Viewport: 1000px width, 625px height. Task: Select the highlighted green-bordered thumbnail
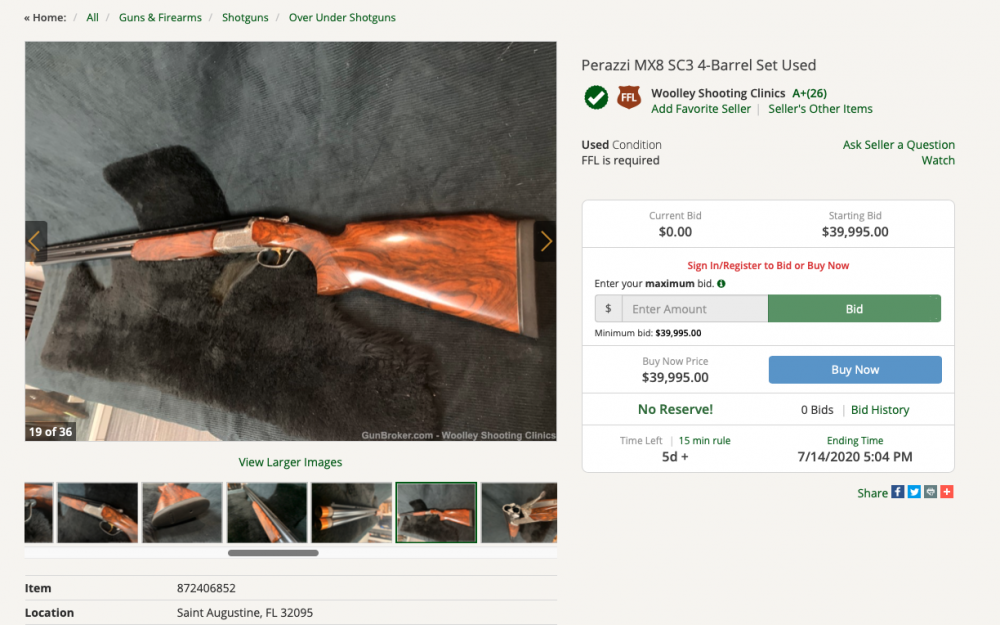[x=436, y=513]
